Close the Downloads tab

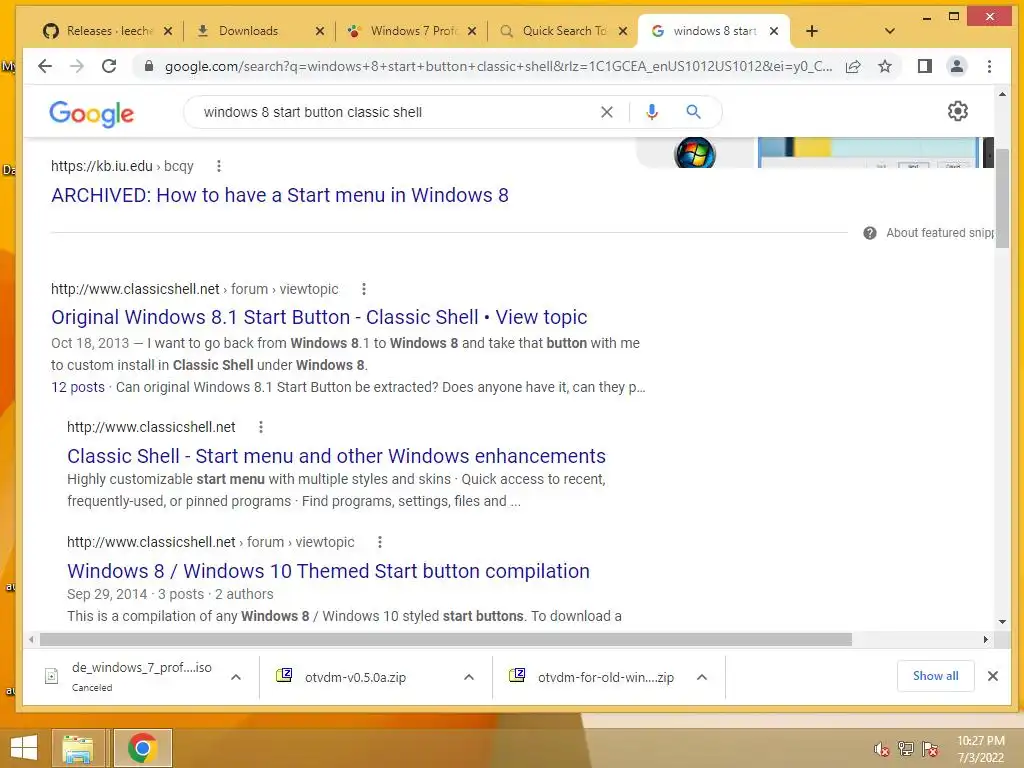point(319,31)
